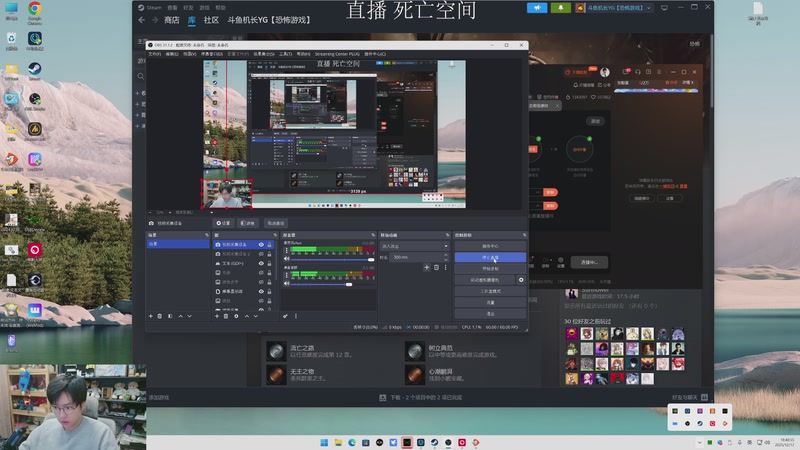Image resolution: width=800 pixels, height=450 pixels.
Task: Open second mixer channel dots menu
Action: 286,274
